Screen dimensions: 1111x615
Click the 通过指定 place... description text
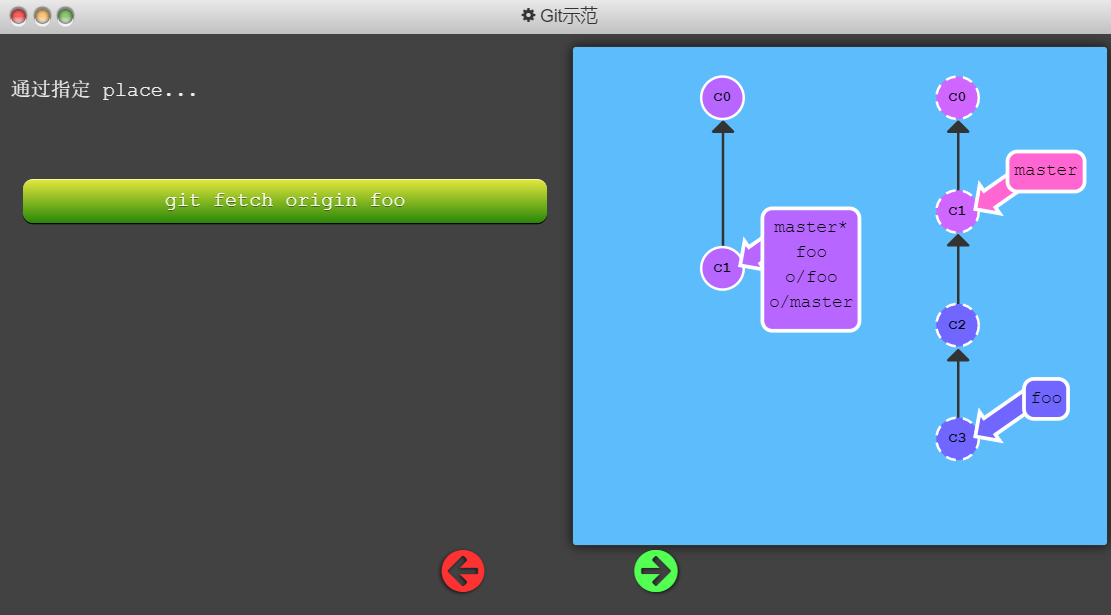point(104,91)
